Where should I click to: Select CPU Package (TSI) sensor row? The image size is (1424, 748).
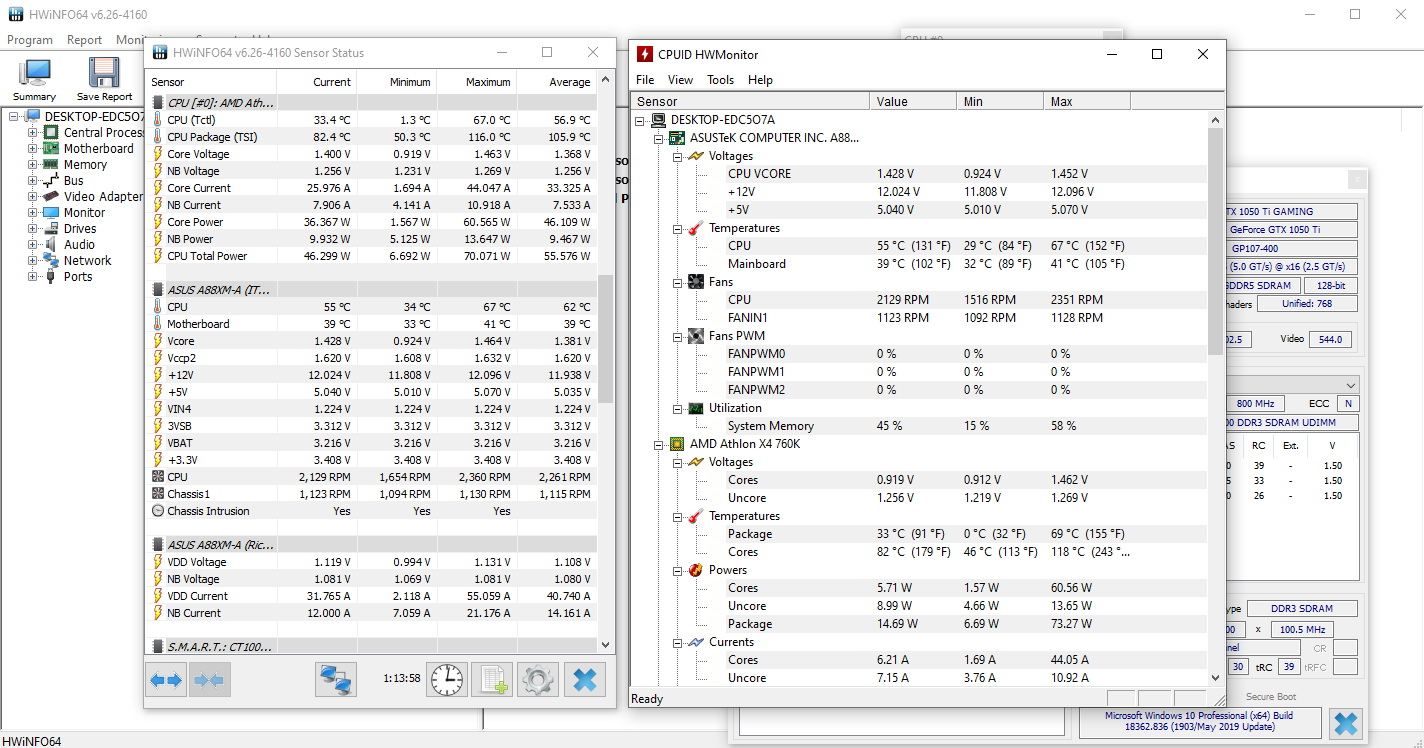372,137
